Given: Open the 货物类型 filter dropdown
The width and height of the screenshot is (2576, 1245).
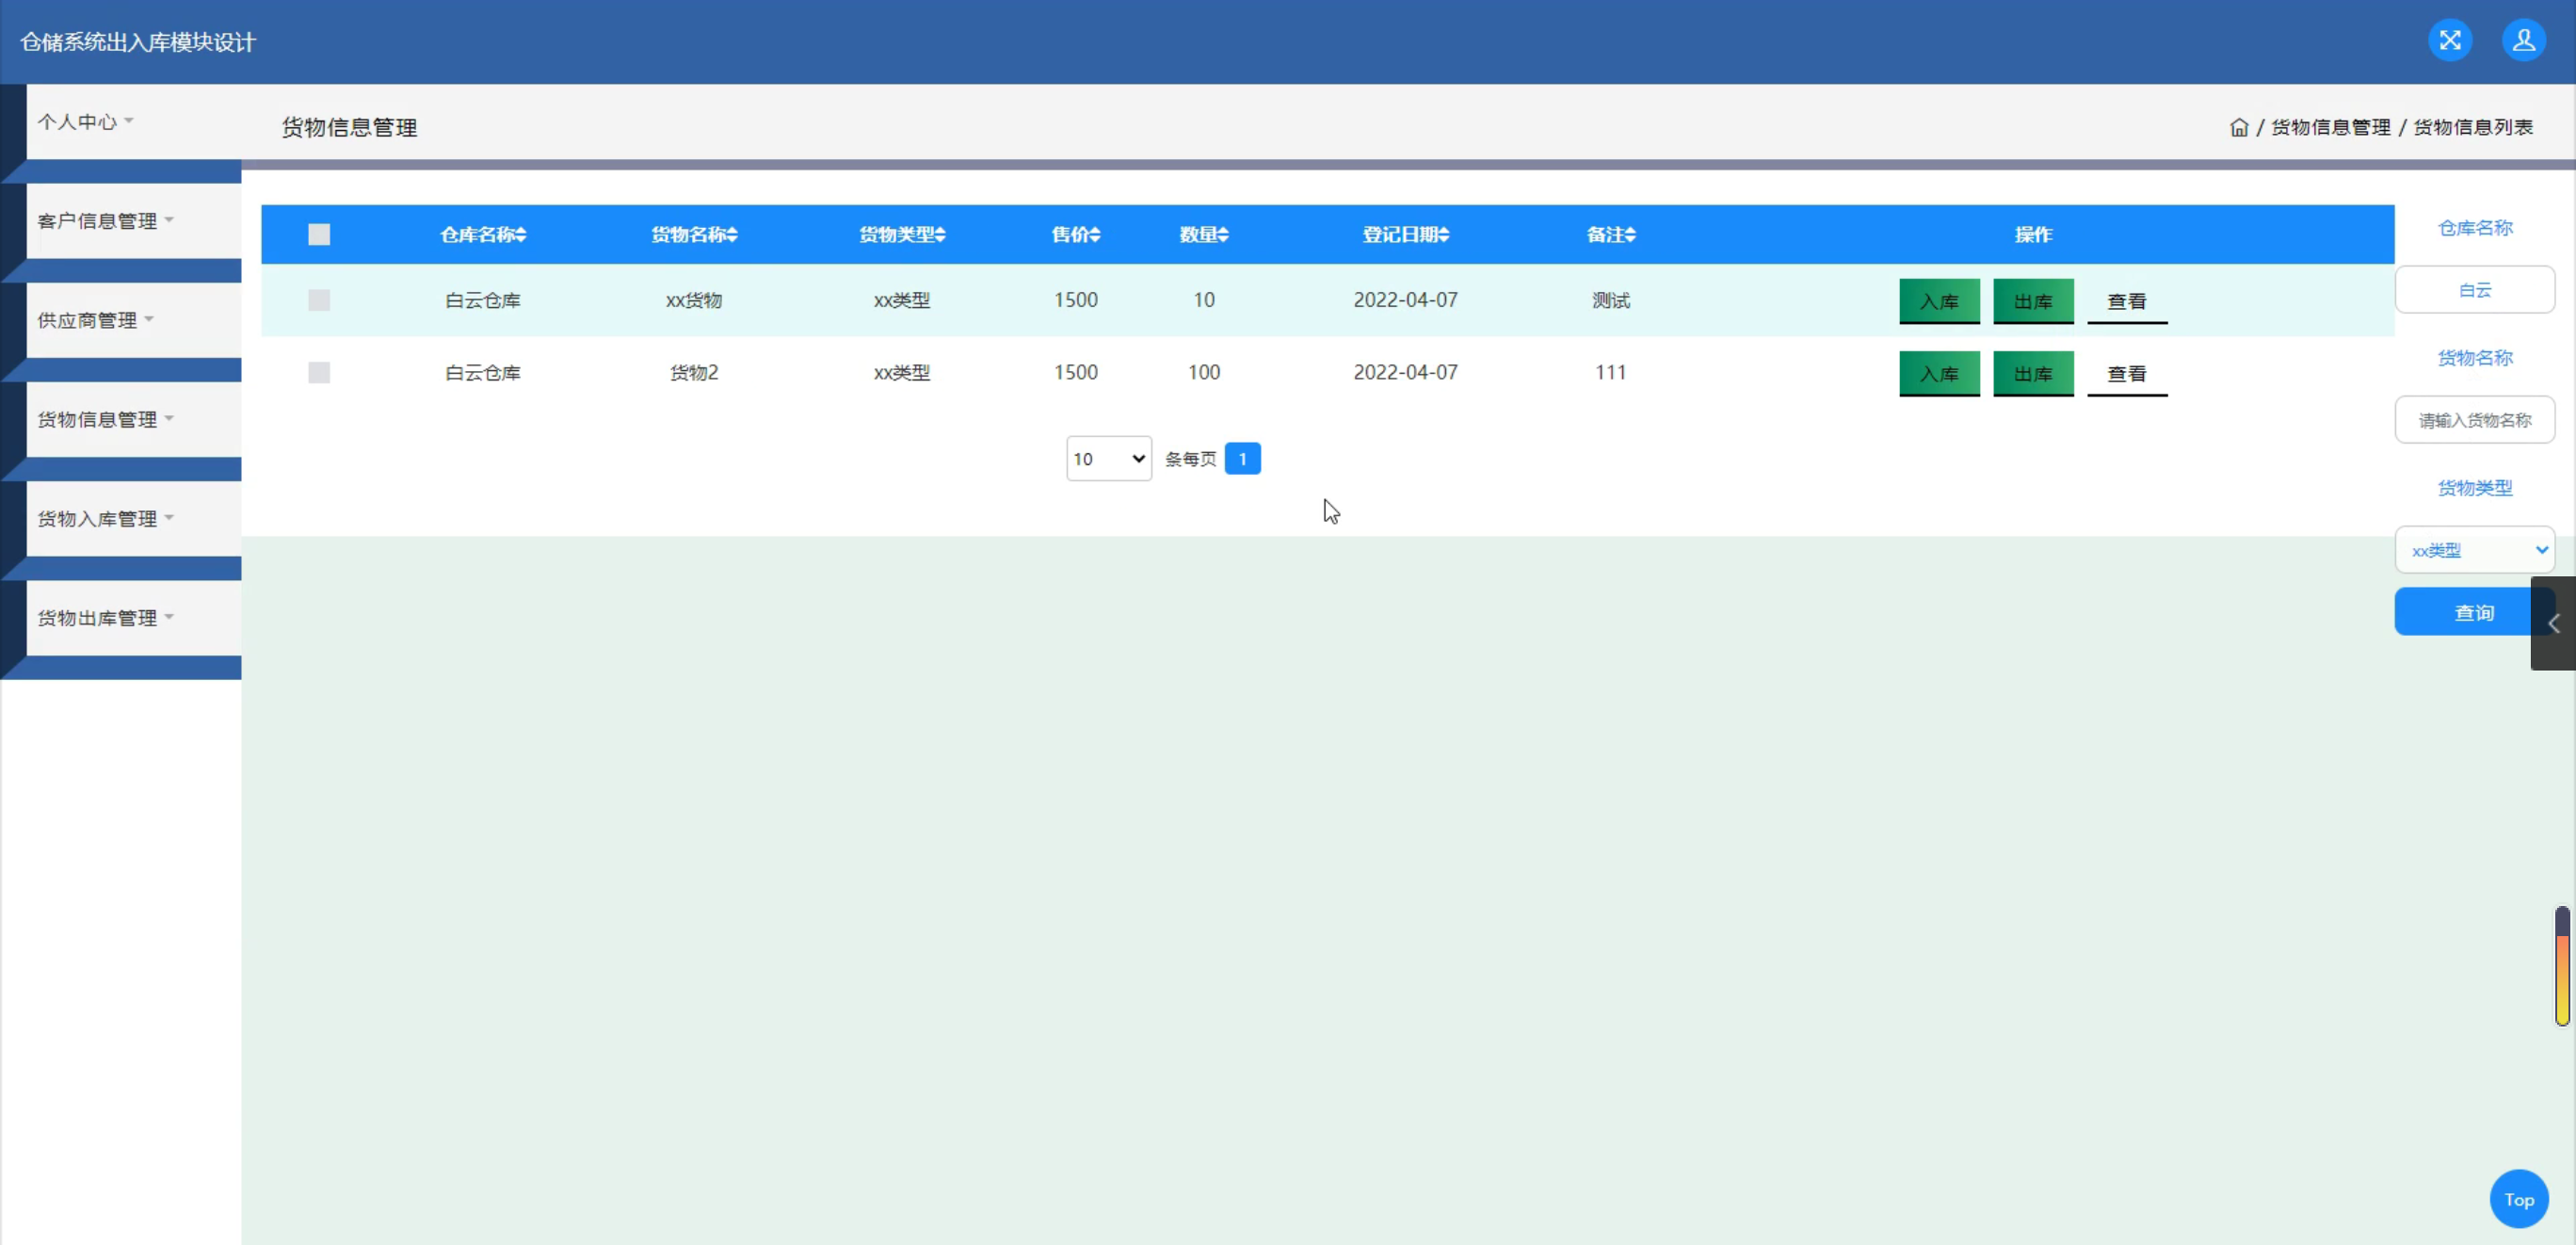Looking at the screenshot, I should [x=2474, y=550].
